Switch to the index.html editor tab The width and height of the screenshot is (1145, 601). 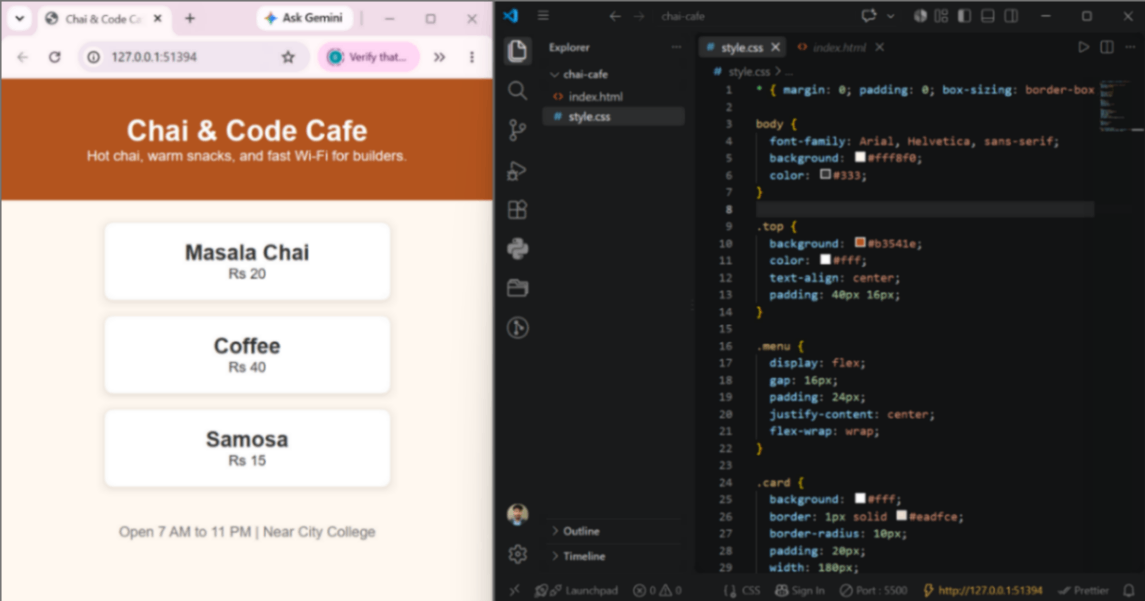(x=840, y=47)
